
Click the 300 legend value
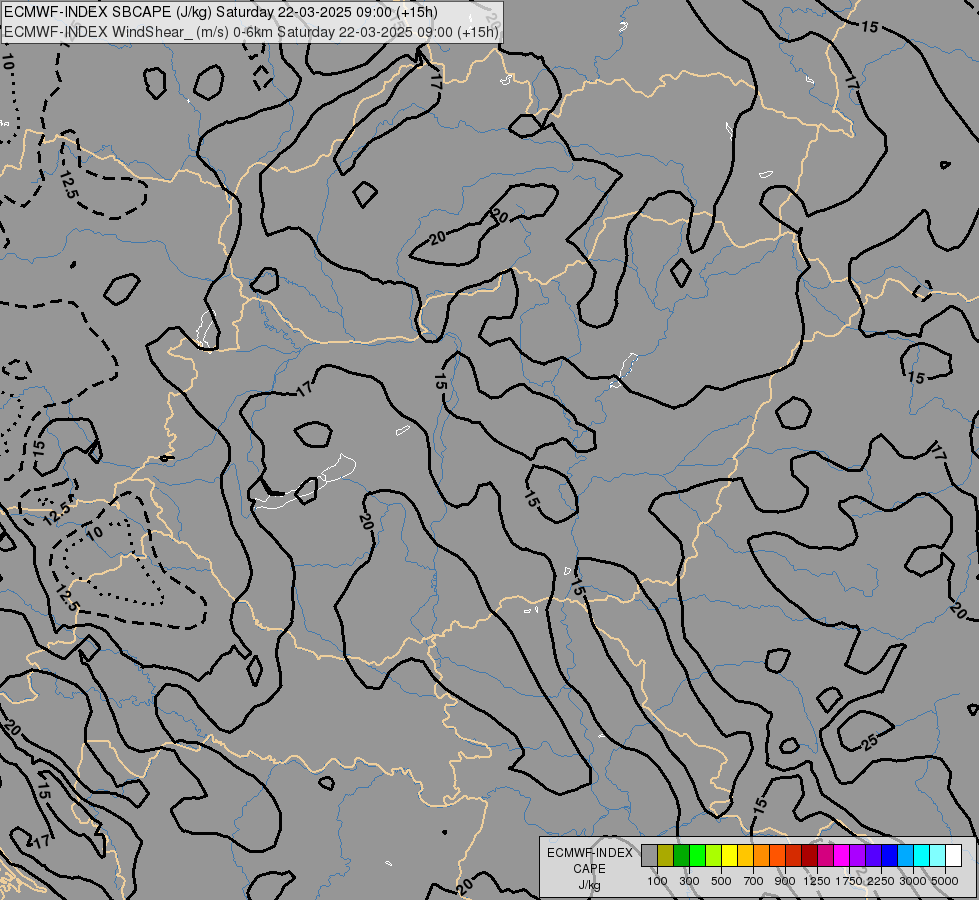(689, 881)
